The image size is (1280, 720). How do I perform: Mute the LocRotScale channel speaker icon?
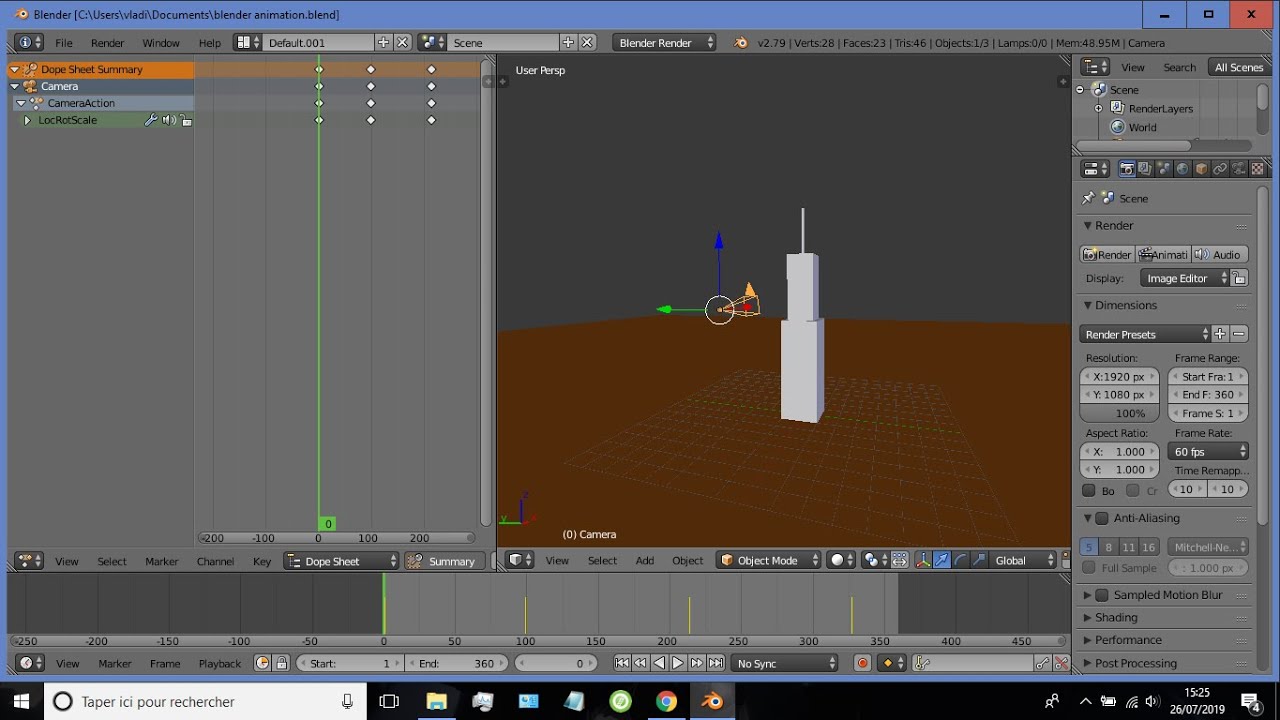pos(168,120)
